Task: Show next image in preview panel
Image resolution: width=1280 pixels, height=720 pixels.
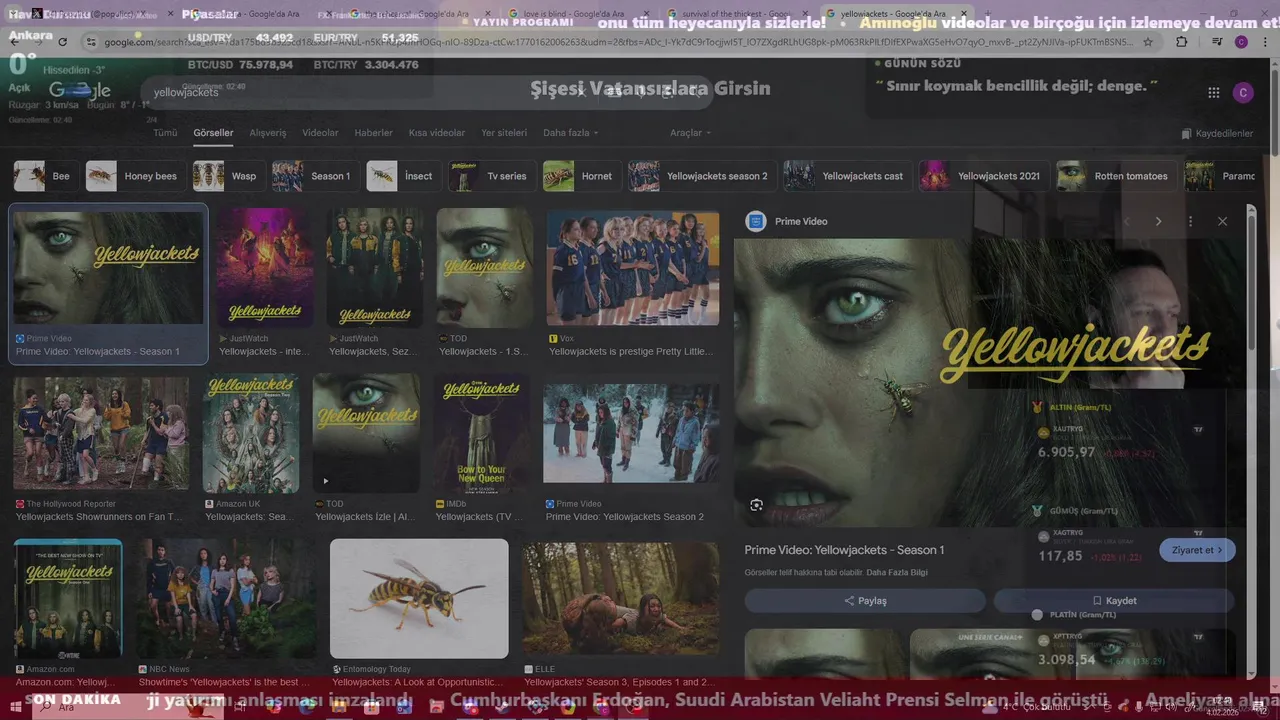Action: [1158, 221]
